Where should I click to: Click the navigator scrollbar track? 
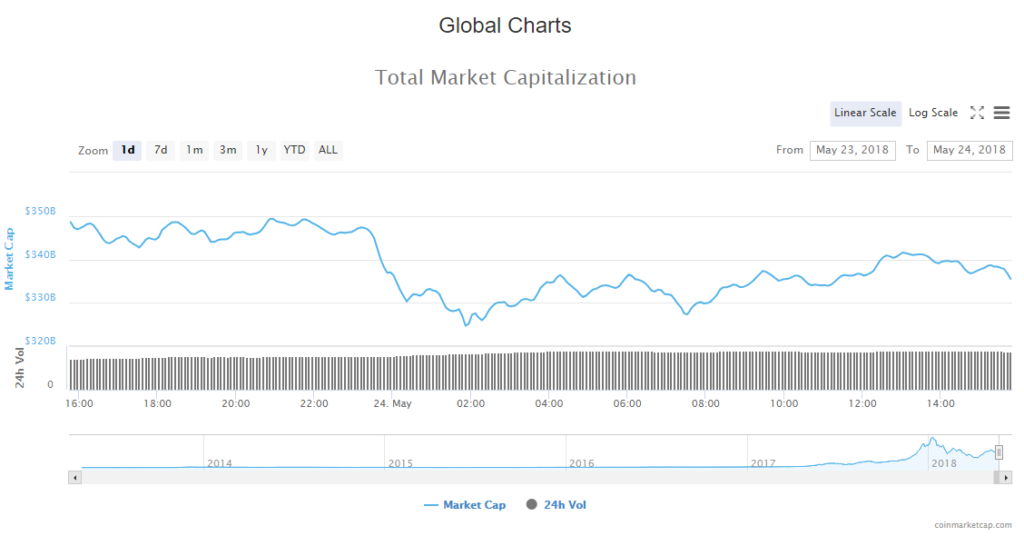[x=500, y=478]
